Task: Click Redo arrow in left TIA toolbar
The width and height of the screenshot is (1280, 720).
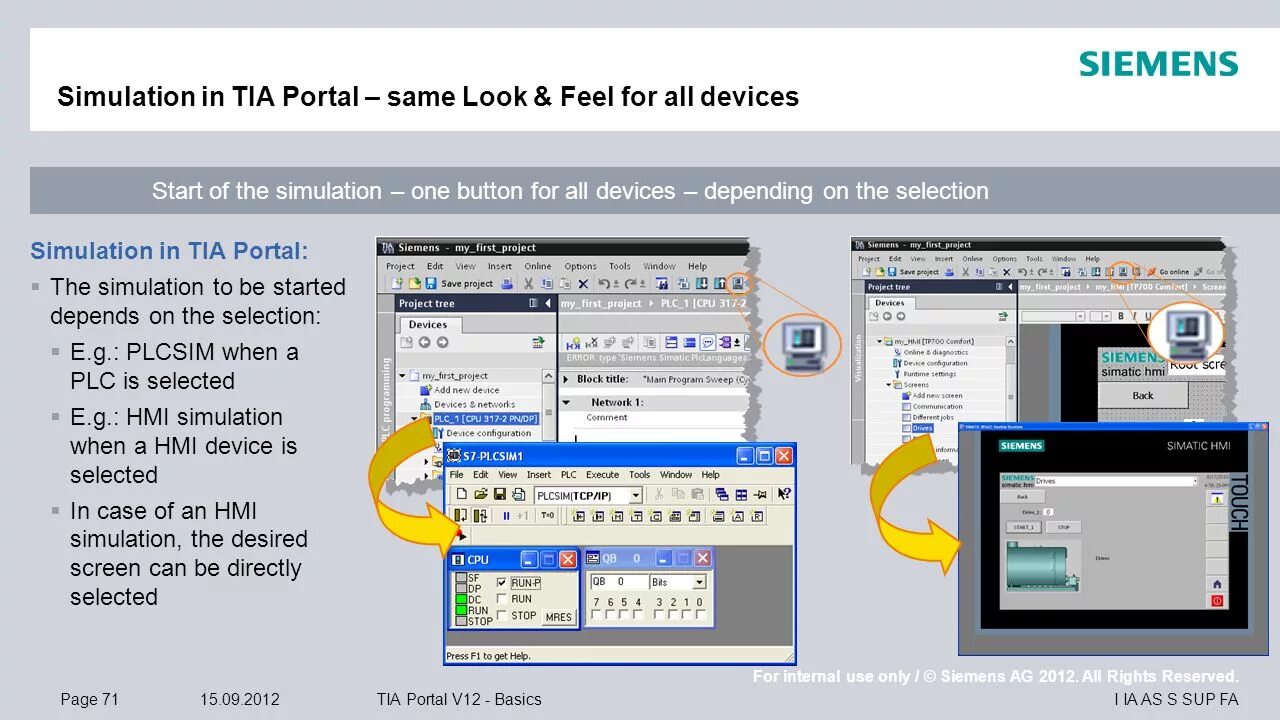Action: coord(630,283)
